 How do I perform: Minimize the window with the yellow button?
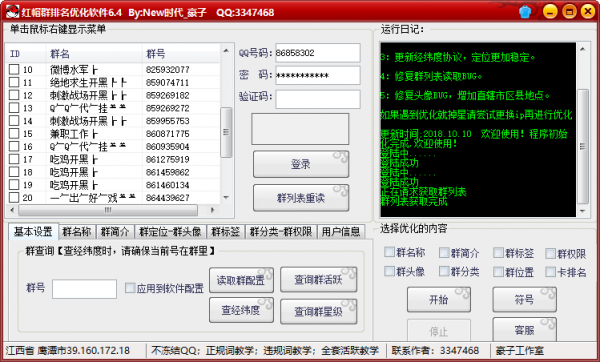550,11
